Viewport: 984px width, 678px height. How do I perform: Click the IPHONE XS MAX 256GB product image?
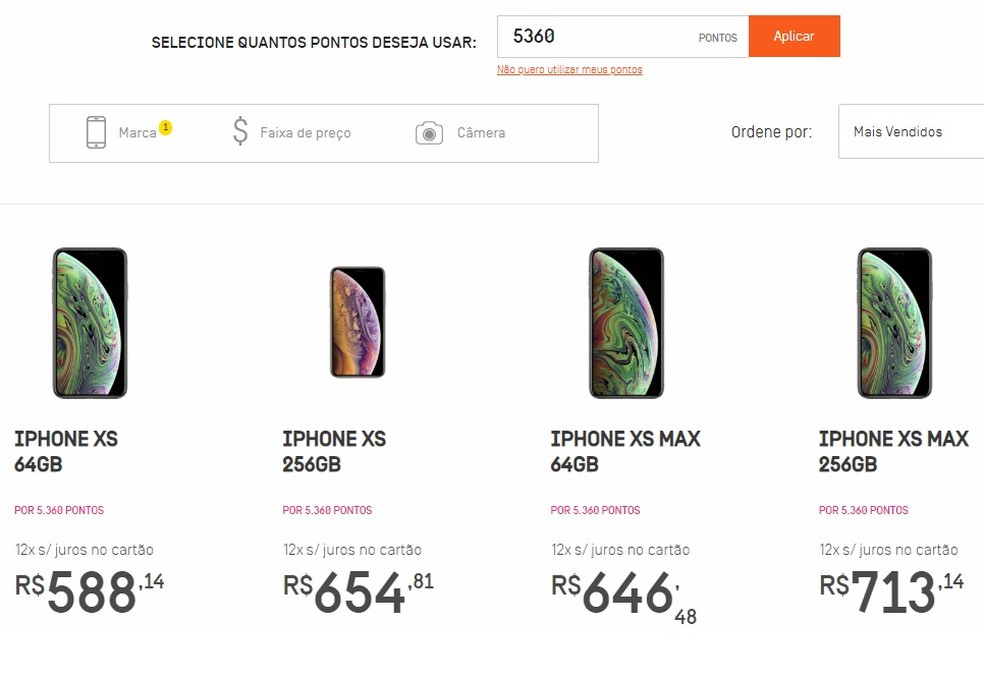click(893, 323)
